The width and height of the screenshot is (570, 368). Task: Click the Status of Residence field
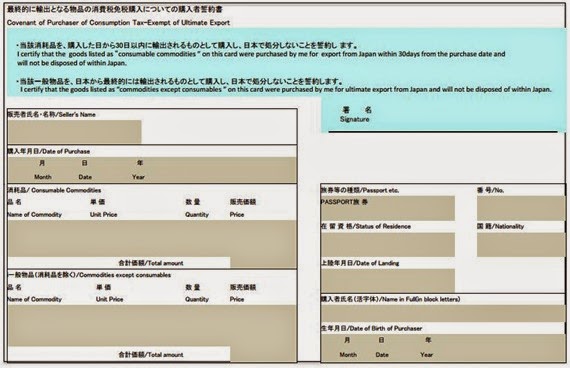point(388,245)
